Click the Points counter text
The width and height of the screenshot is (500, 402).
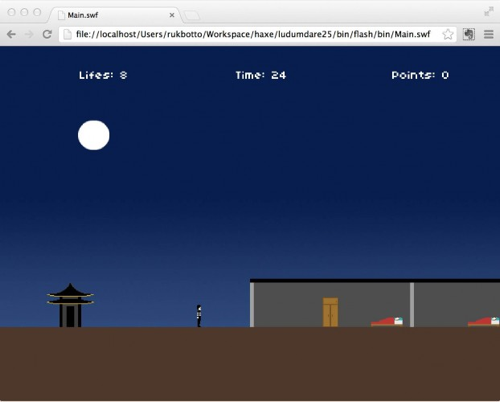coord(420,75)
